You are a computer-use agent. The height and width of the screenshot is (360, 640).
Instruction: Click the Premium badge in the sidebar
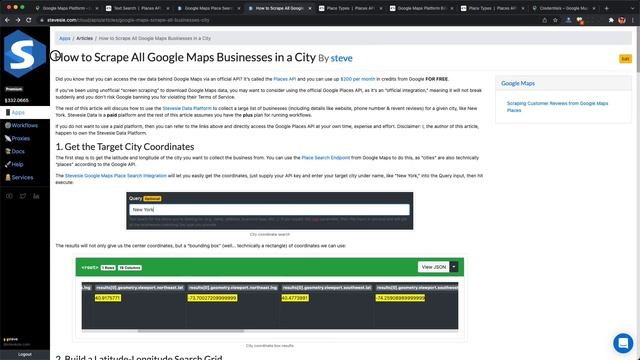pos(14,89)
